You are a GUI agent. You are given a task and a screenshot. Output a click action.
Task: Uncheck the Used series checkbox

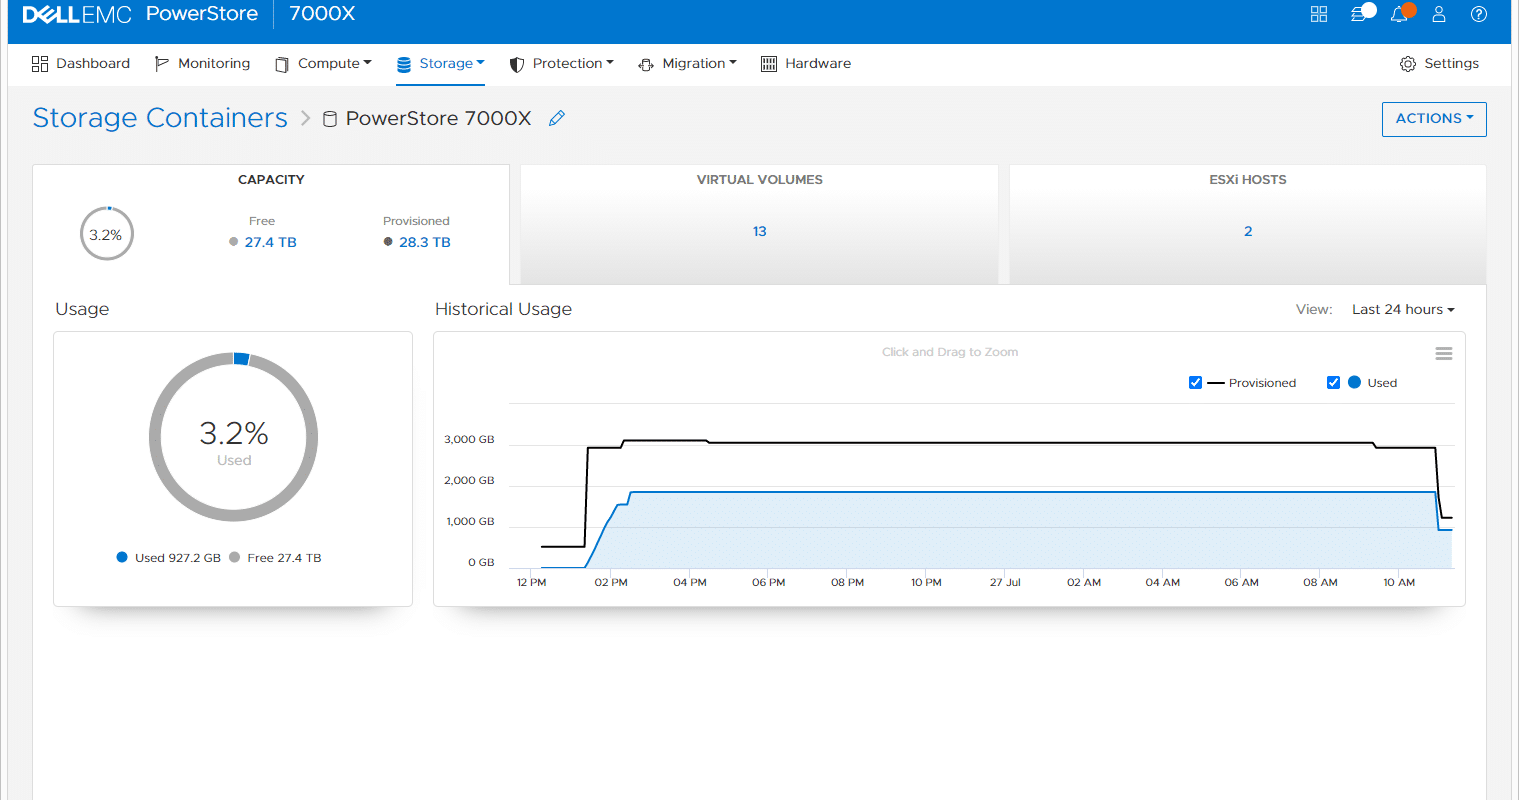[1333, 383]
